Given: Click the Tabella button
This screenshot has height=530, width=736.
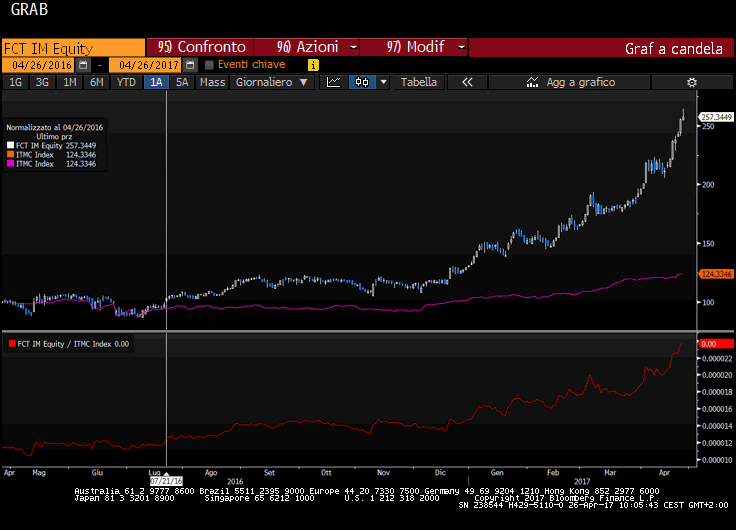Looking at the screenshot, I should pos(419,82).
